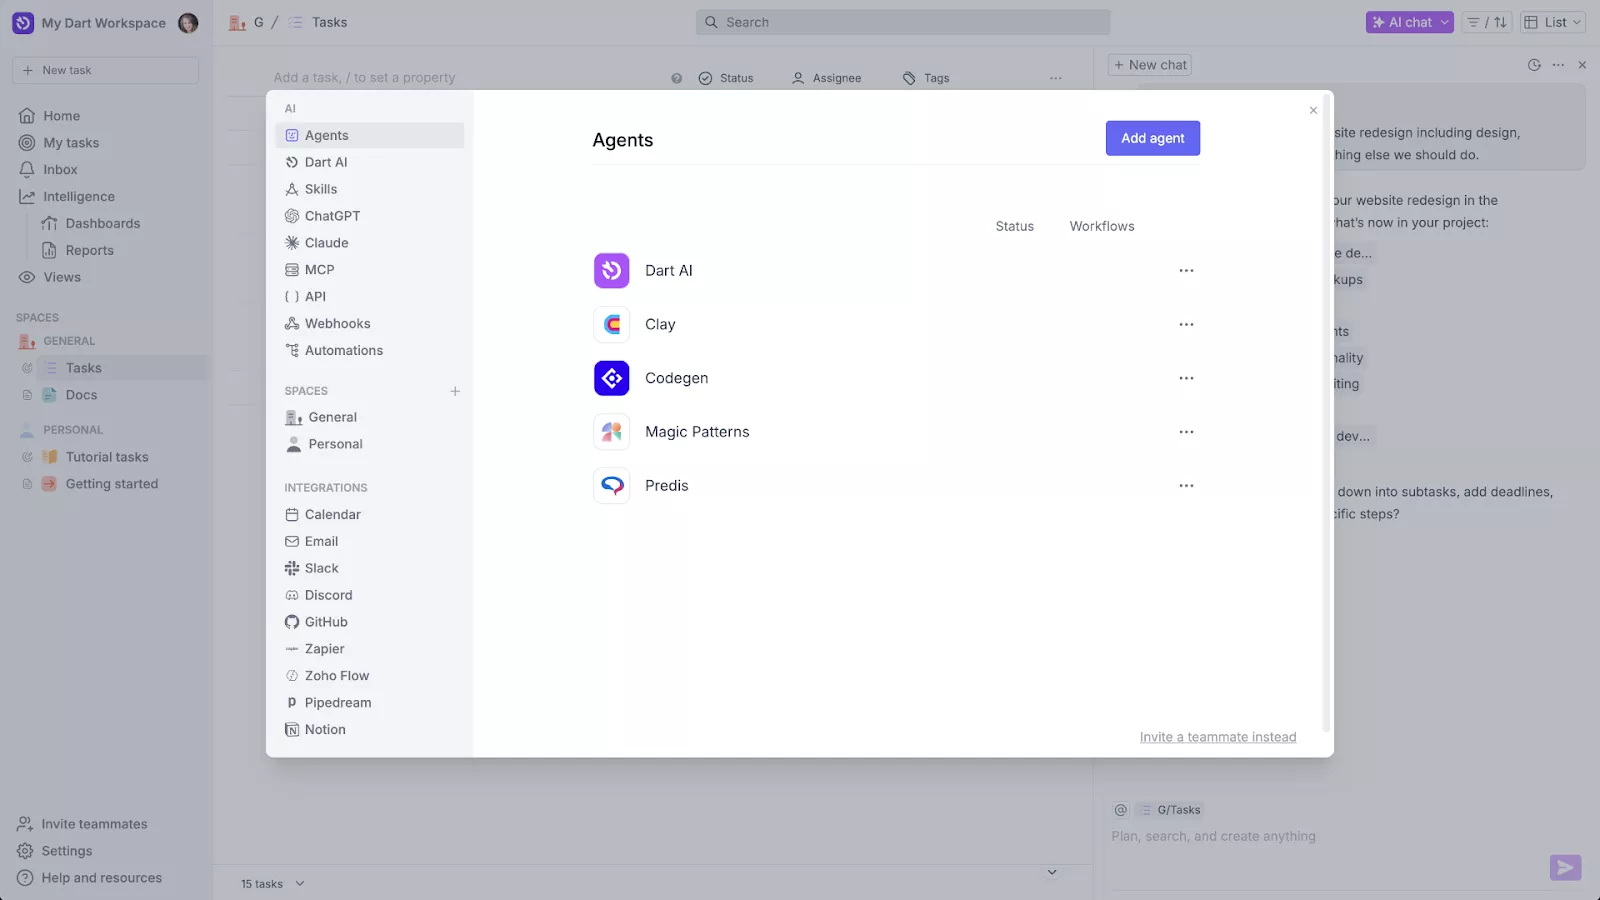The width and height of the screenshot is (1600, 900).
Task: Expand the 15 tasks count chevron
Action: [x=300, y=884]
